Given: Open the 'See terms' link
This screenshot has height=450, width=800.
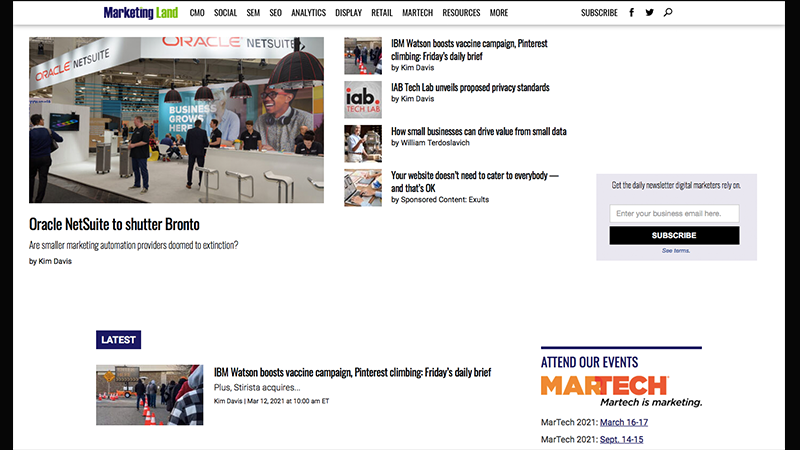Looking at the screenshot, I should (x=676, y=251).
